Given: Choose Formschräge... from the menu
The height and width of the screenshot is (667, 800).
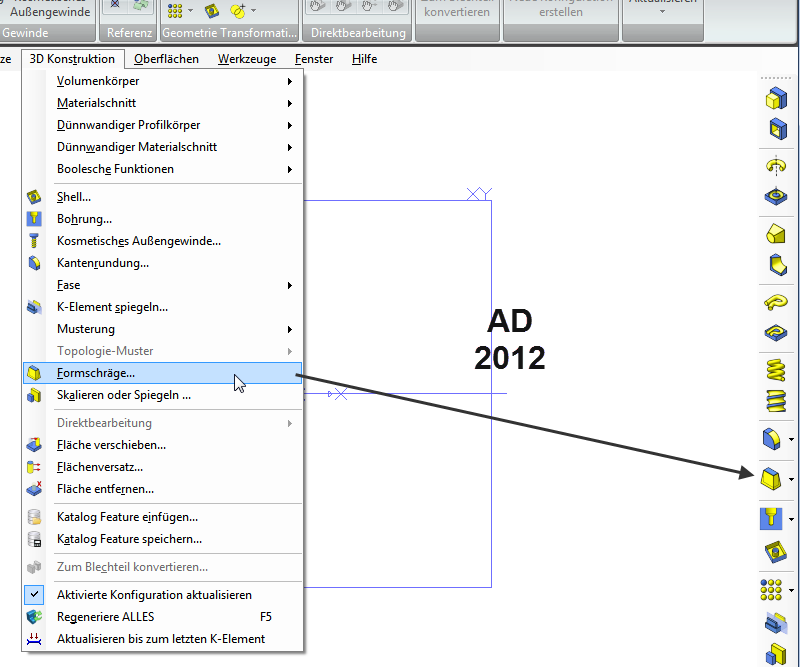Looking at the screenshot, I should (163, 373).
